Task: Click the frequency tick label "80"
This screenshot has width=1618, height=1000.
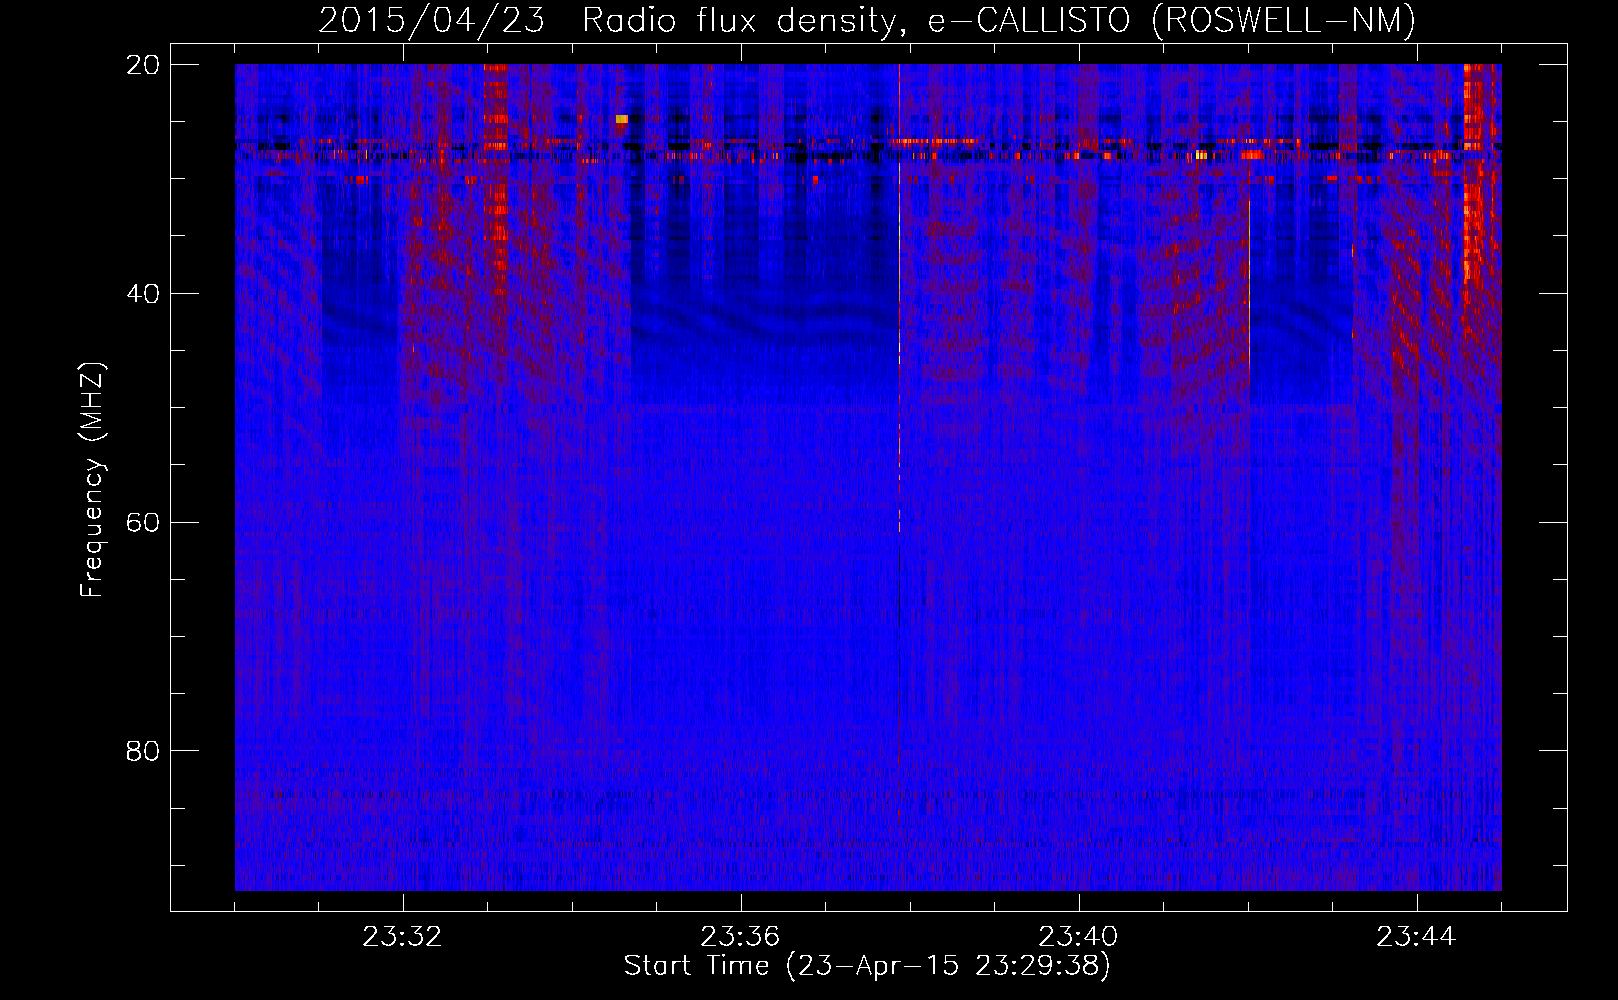Action: click(x=143, y=750)
